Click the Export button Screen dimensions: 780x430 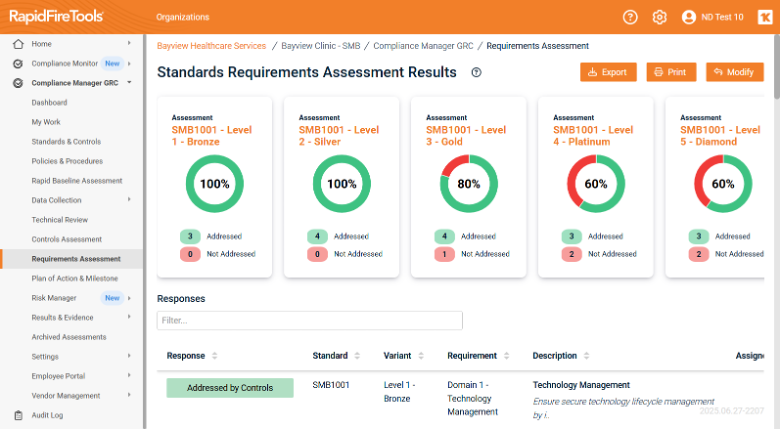608,72
